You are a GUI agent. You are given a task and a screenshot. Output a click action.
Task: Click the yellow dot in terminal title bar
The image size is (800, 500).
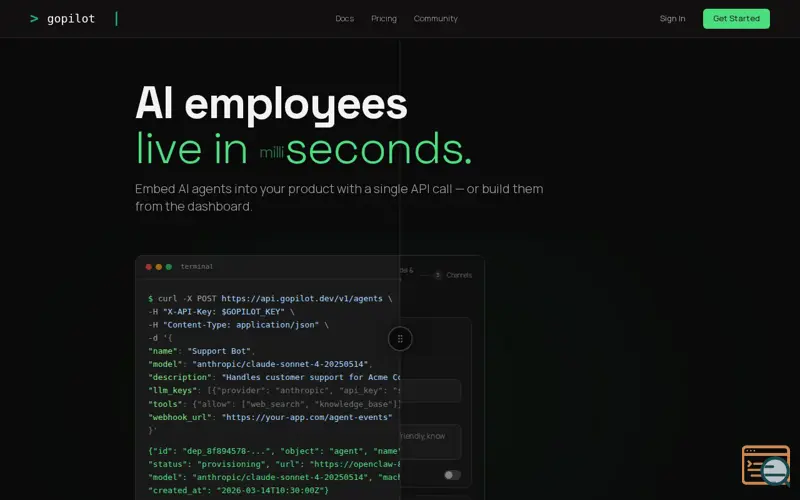[159, 267]
